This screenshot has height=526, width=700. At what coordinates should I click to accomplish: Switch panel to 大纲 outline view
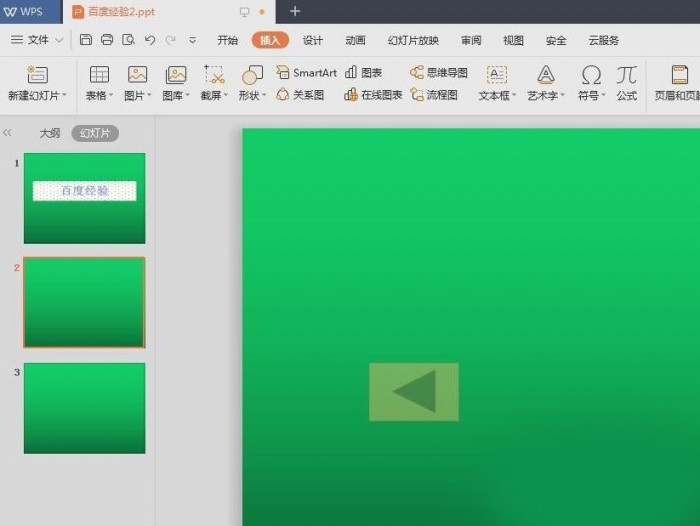click(x=50, y=133)
